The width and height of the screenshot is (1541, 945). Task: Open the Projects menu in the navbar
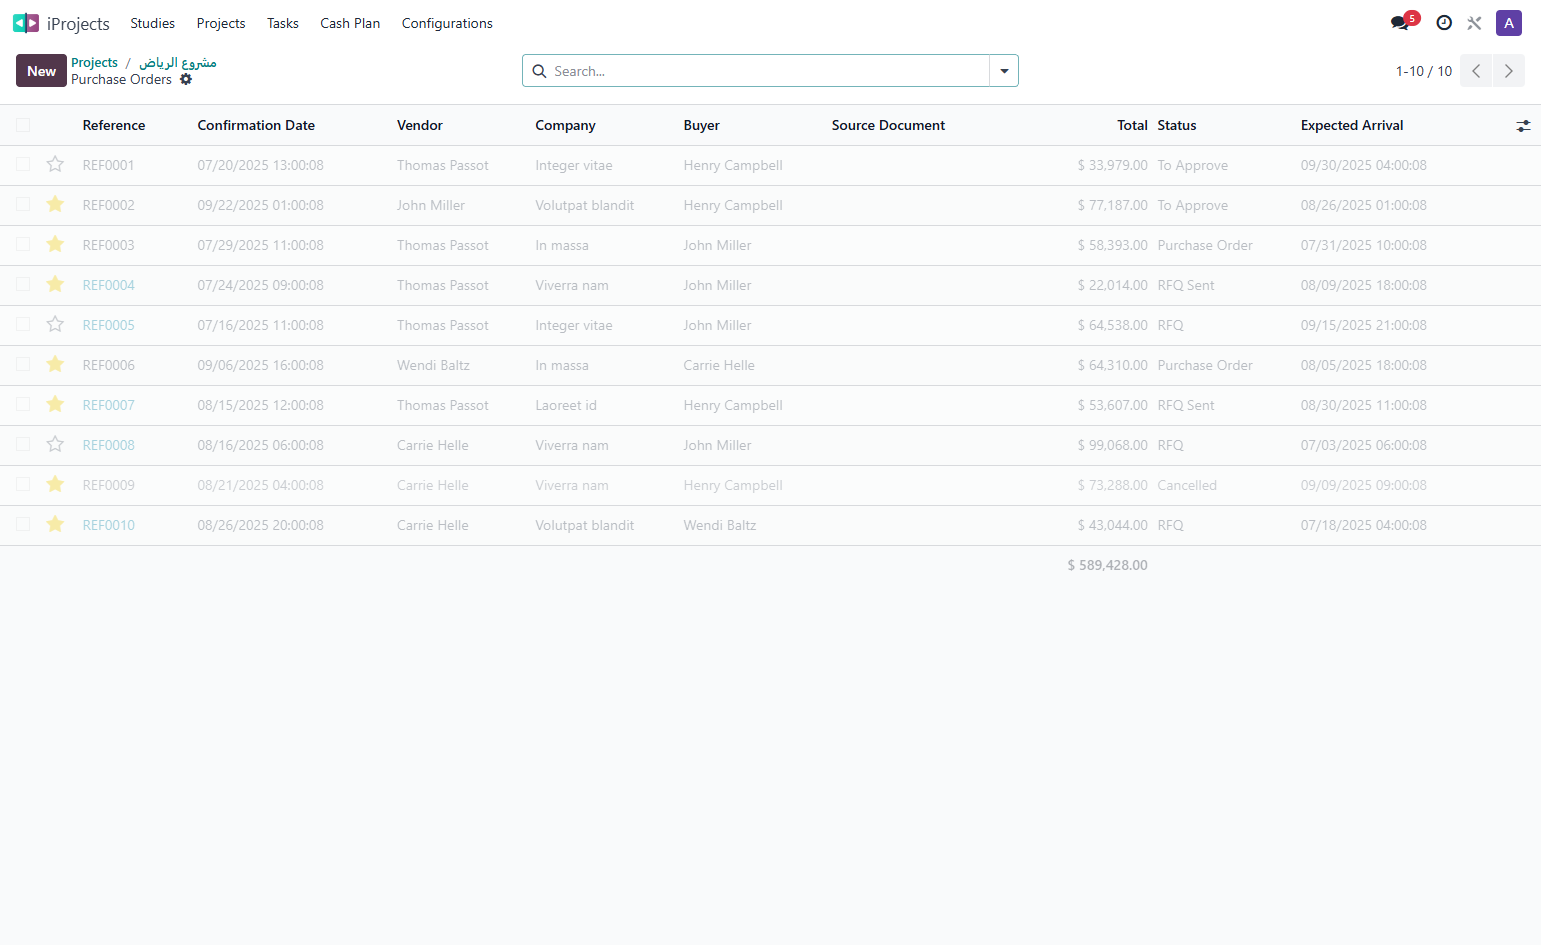[221, 23]
